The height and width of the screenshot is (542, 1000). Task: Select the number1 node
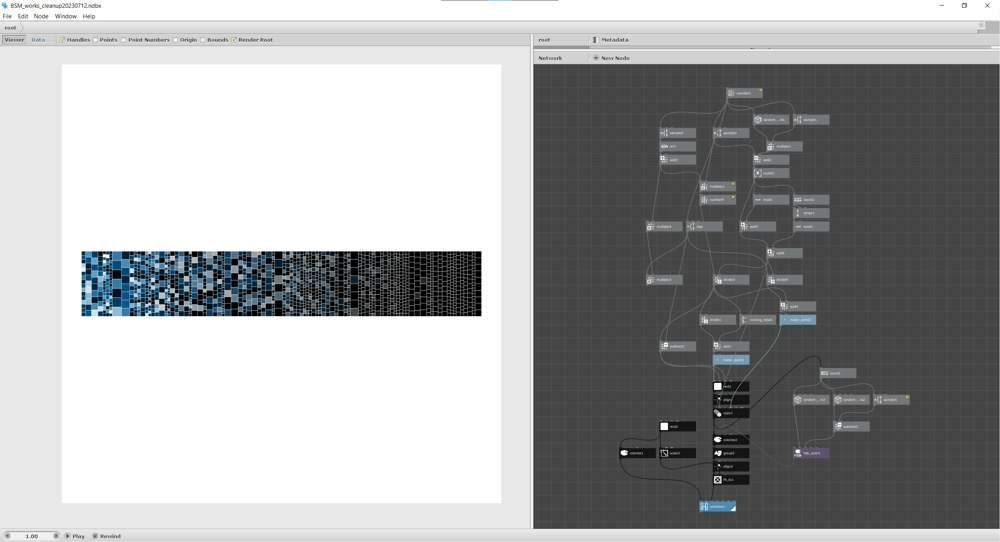click(744, 93)
